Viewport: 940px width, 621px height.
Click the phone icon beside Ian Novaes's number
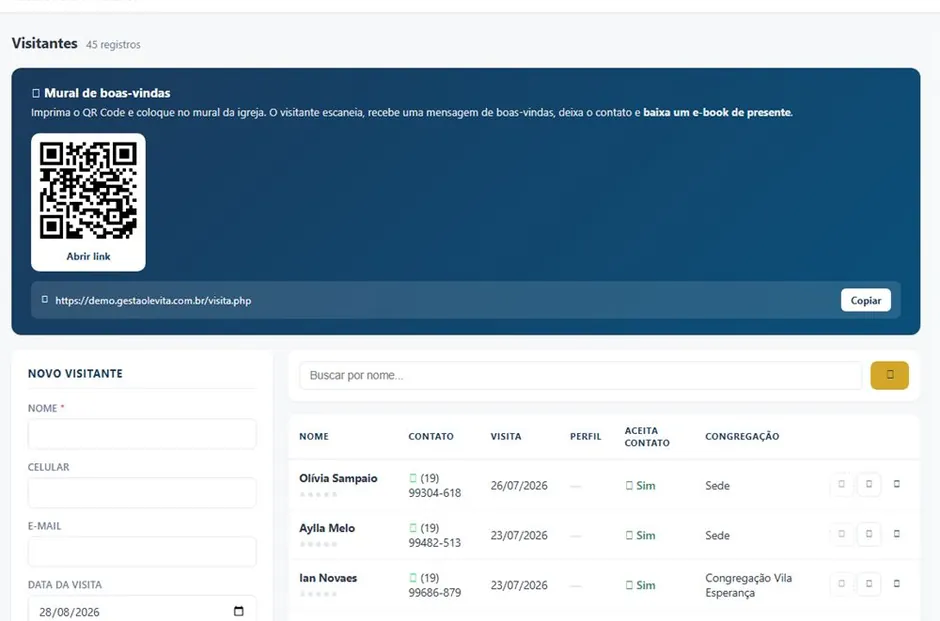(x=413, y=578)
